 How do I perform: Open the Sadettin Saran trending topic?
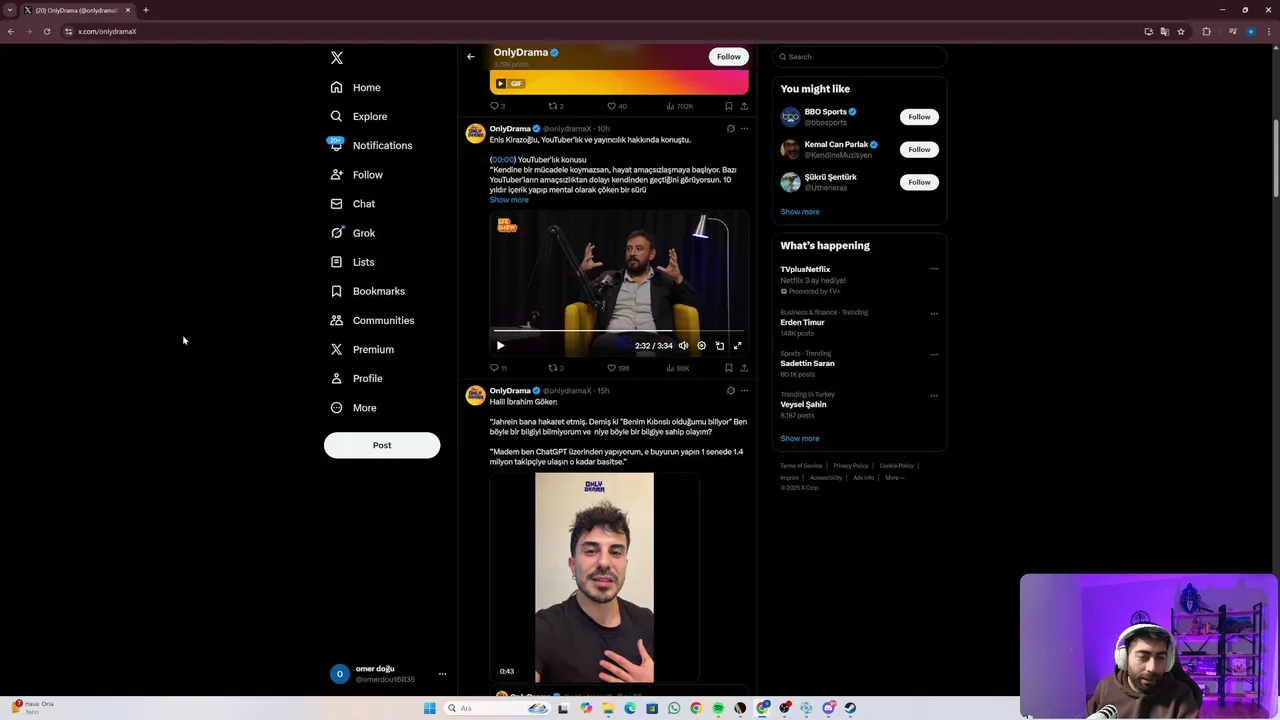807,364
